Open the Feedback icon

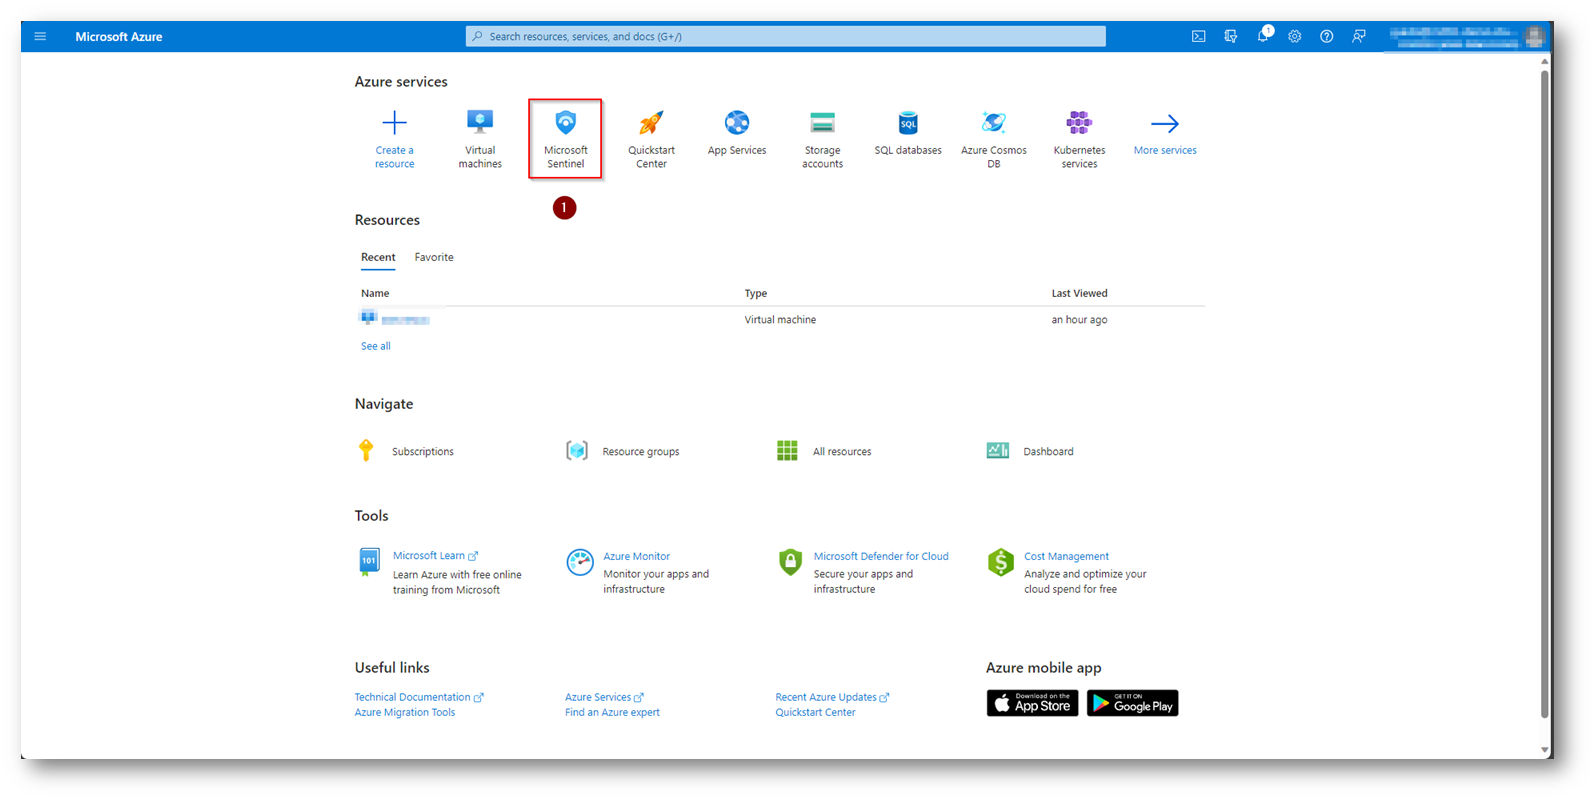(x=1358, y=36)
